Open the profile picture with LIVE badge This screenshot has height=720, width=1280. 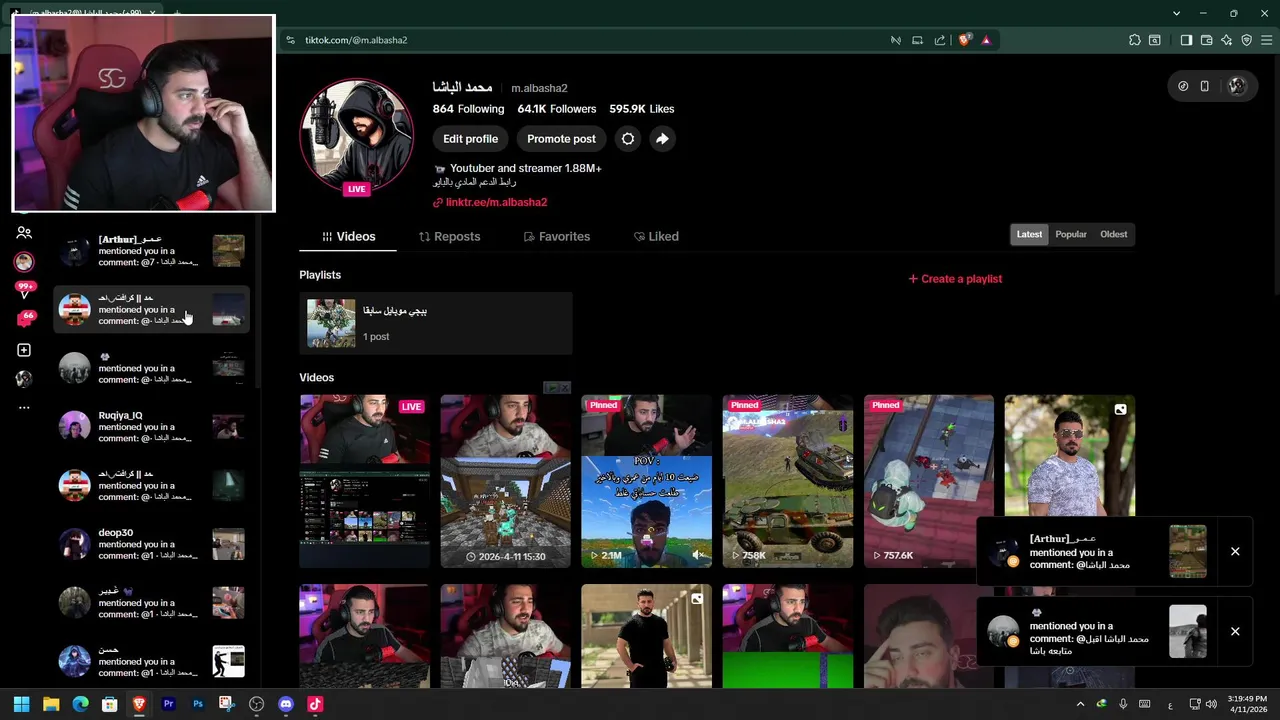[x=356, y=135]
